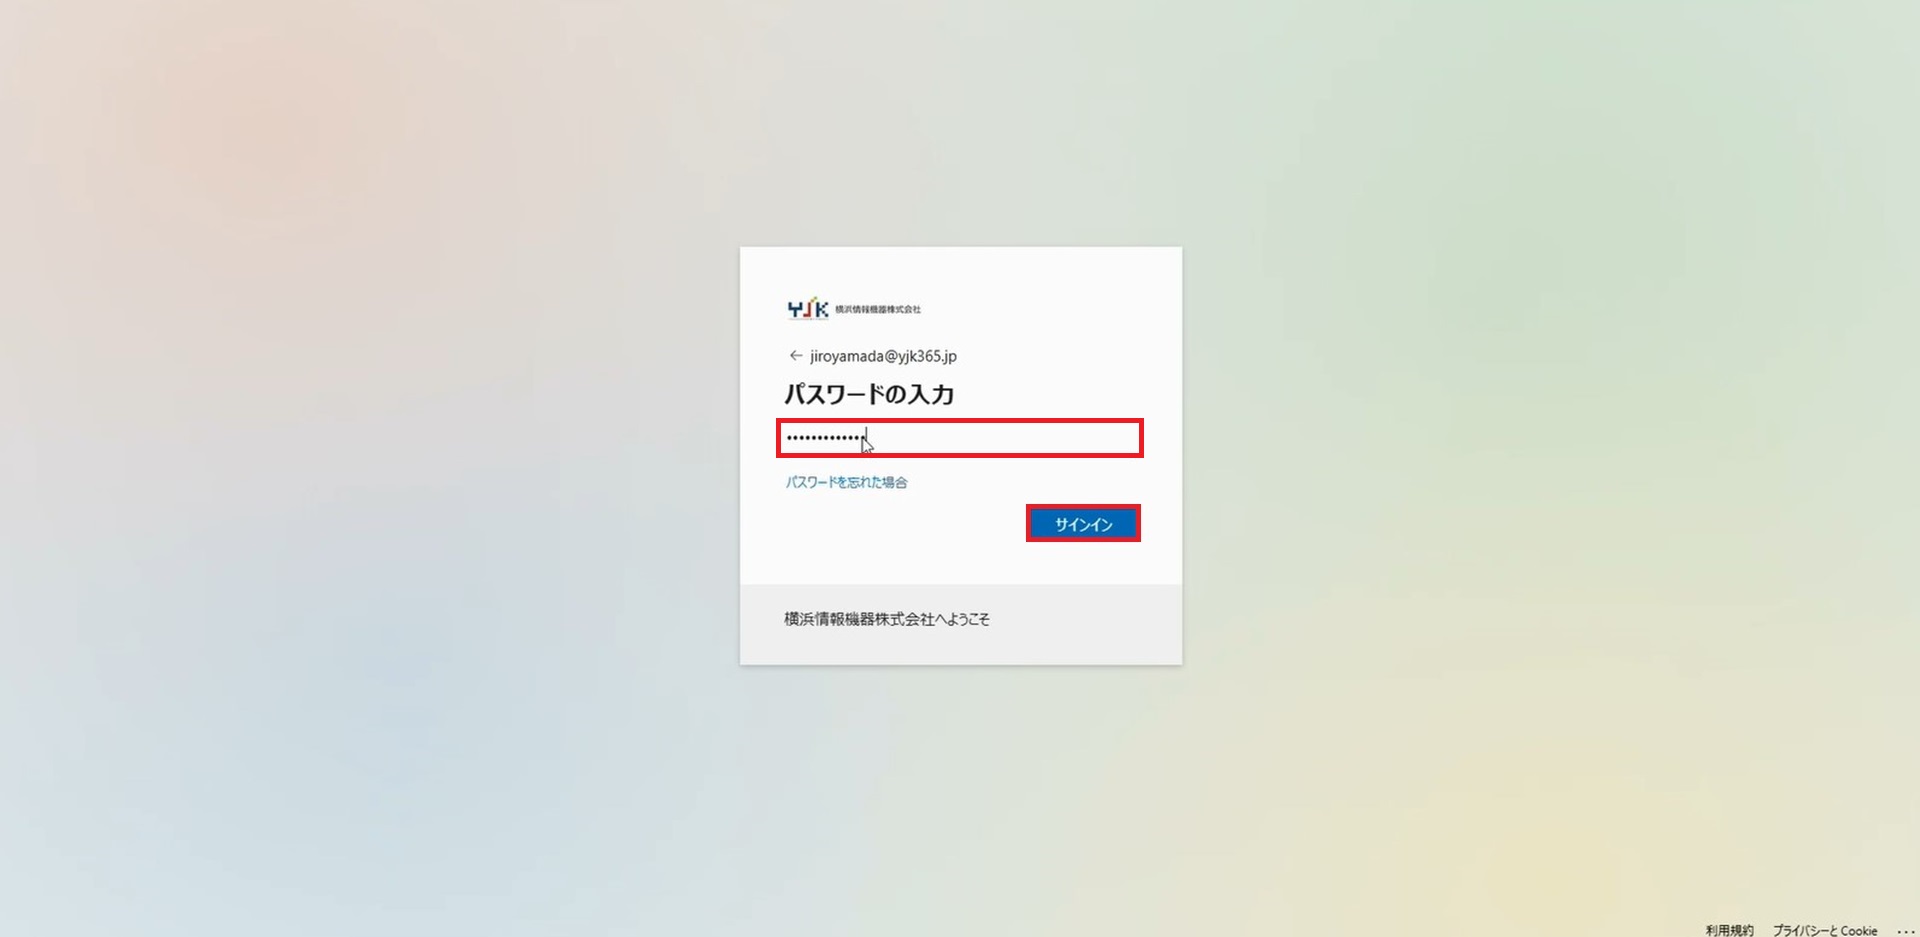
Task: Click the YJK company logo
Action: (808, 309)
